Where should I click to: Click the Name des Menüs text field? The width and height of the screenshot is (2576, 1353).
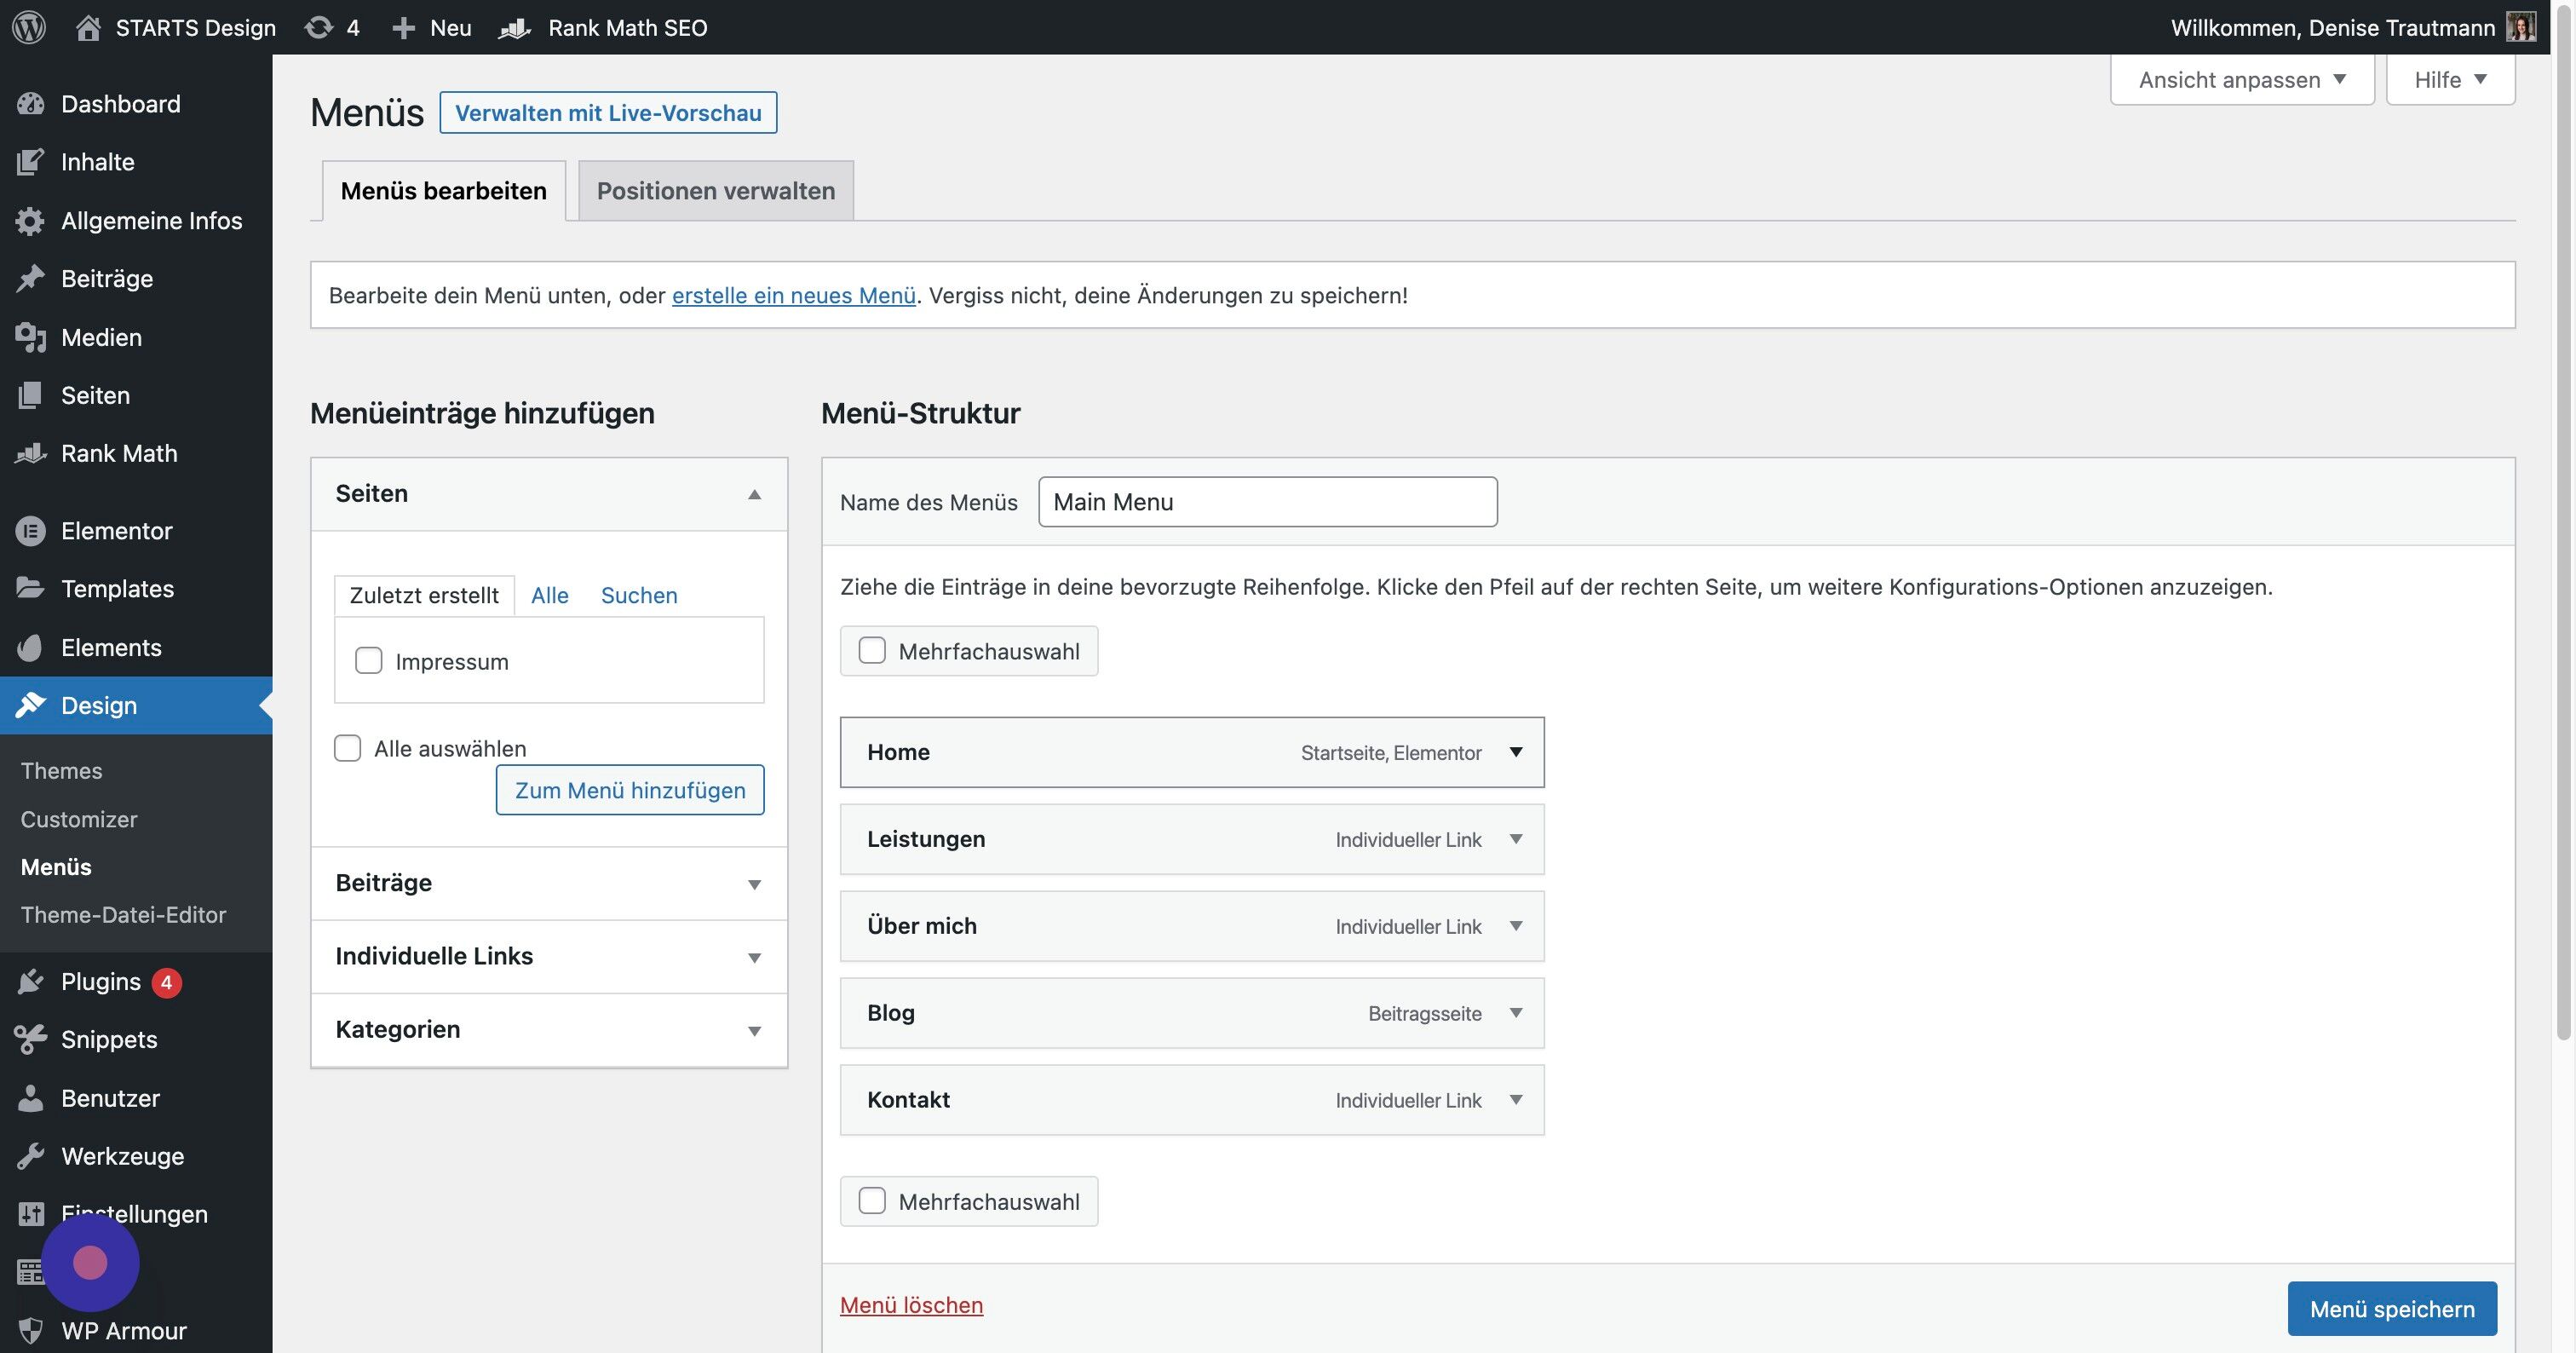(1267, 502)
